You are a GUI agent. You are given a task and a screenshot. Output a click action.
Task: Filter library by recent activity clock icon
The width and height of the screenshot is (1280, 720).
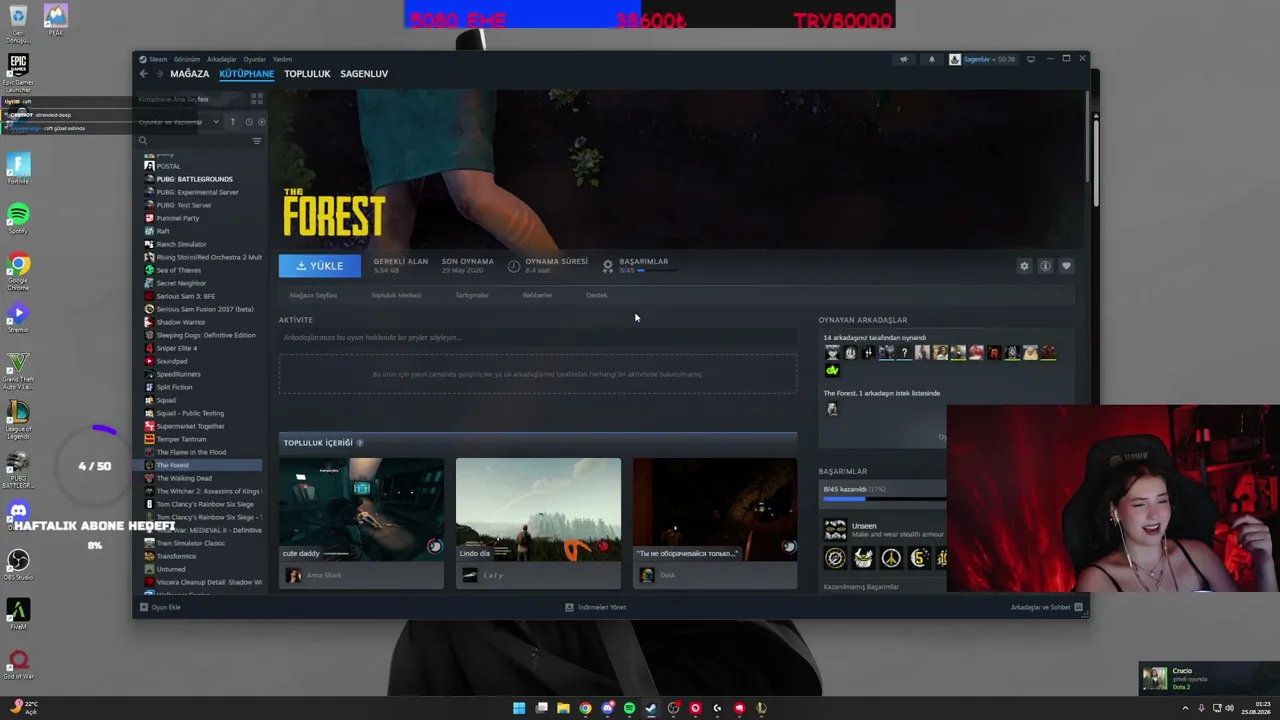(248, 122)
